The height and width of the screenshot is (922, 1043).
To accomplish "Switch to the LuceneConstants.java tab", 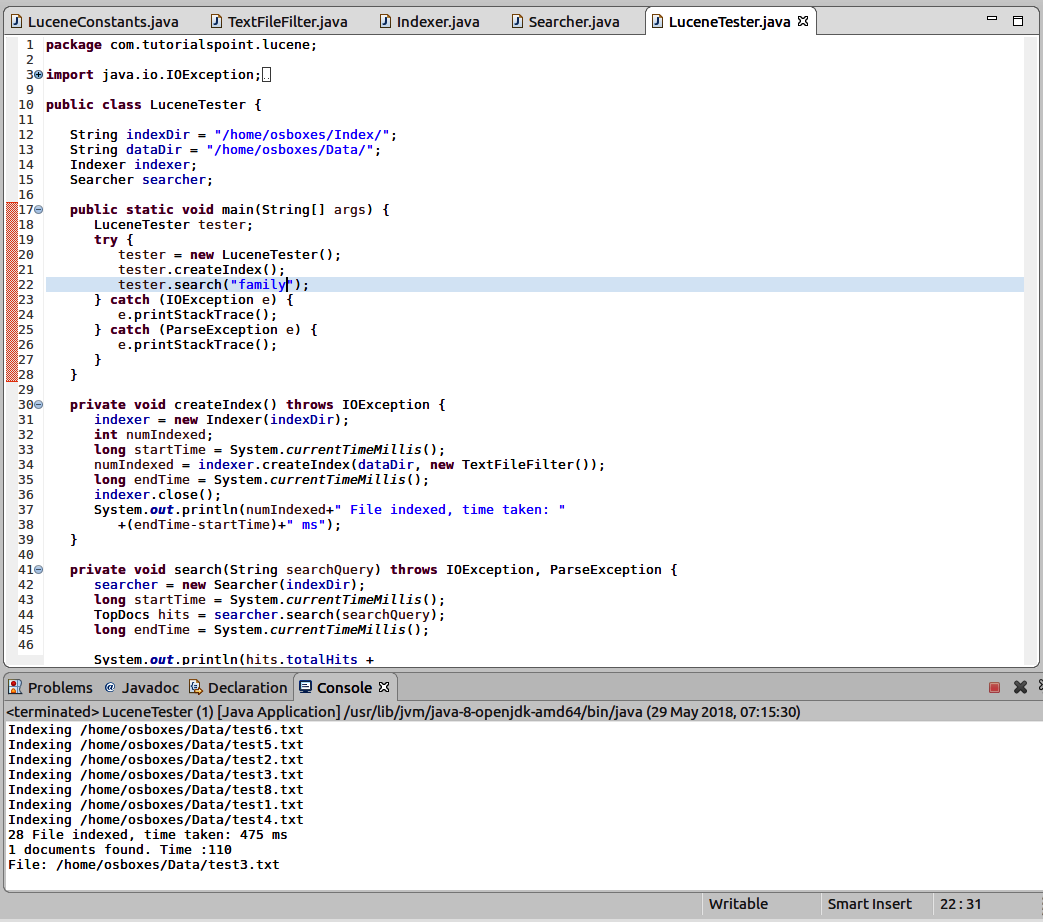I will coord(98,22).
